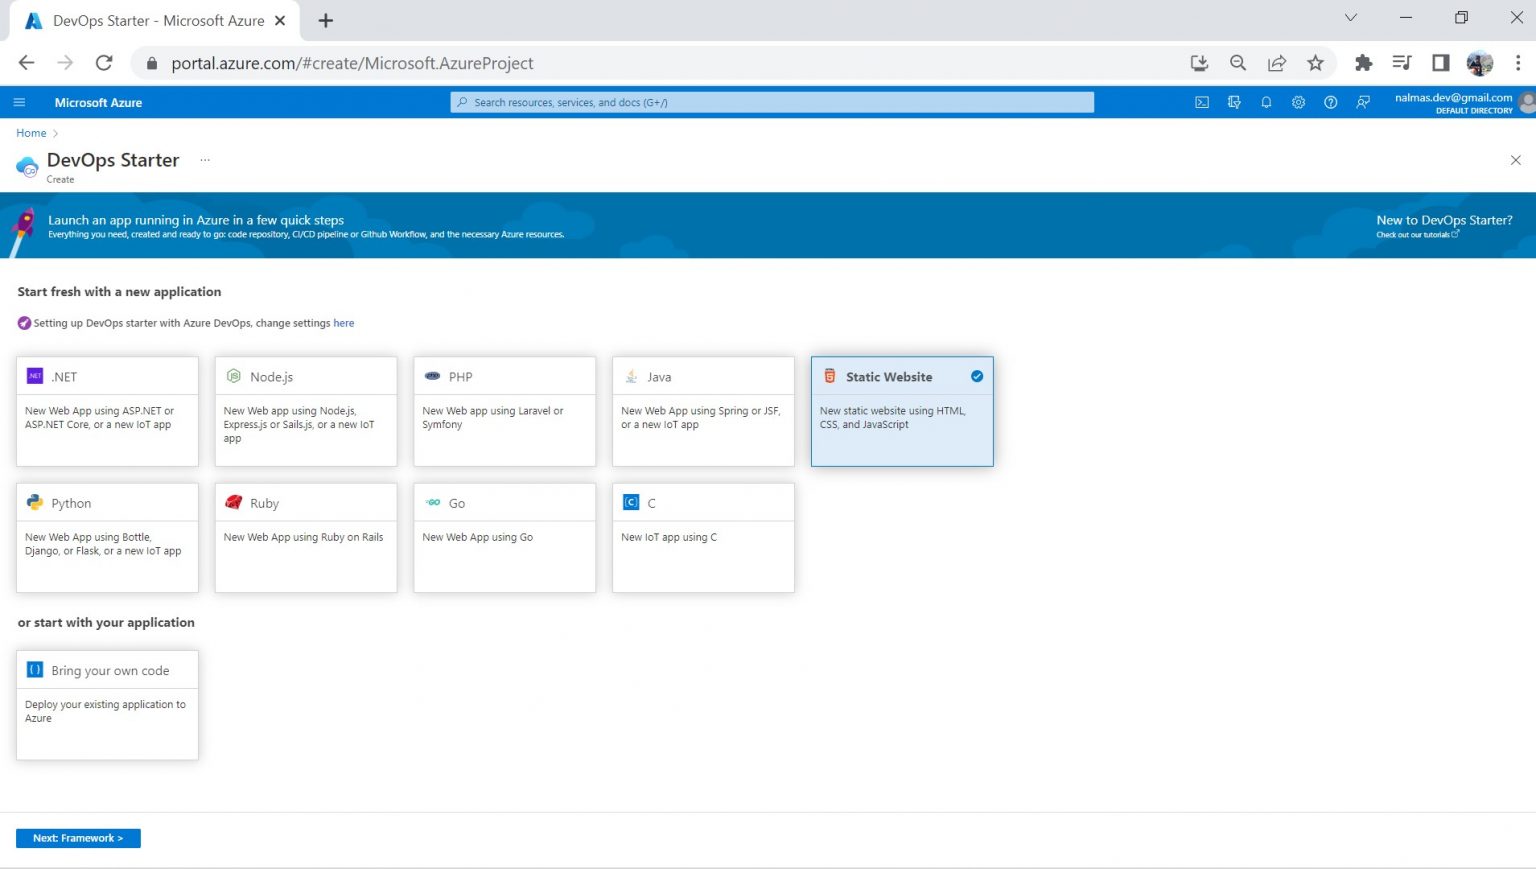
Task: Deselect the Static Website card
Action: coord(902,411)
